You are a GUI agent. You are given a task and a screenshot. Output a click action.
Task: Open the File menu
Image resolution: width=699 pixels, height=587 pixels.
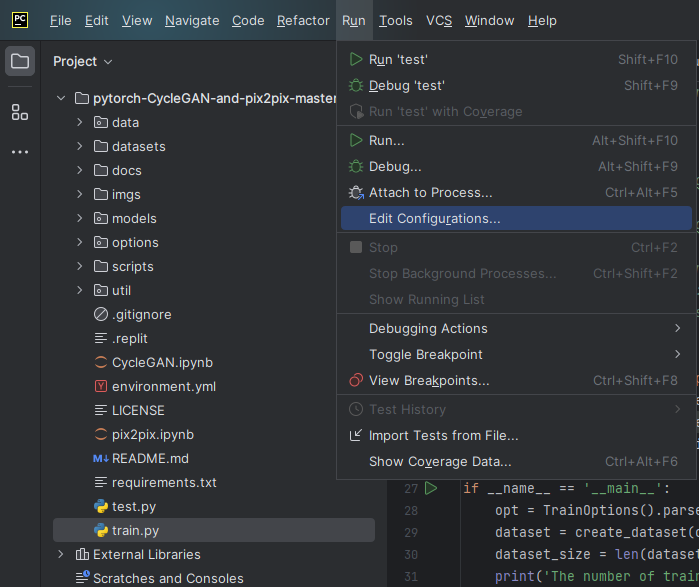[x=61, y=21]
